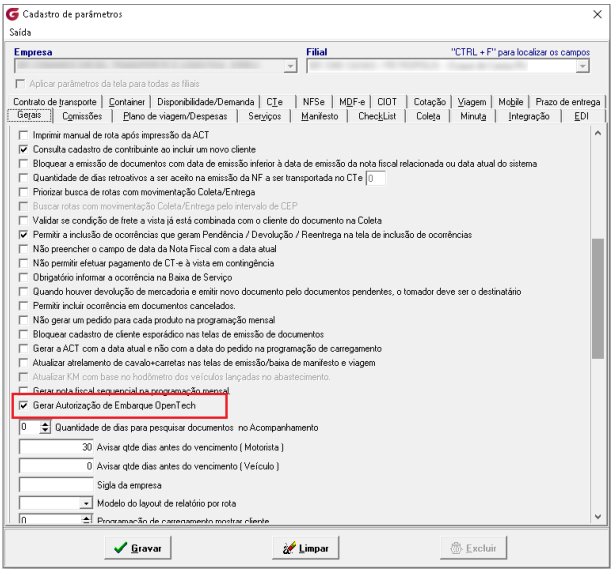This screenshot has width=616, height=574.
Task: Open the MDF-e tab
Action: tap(352, 102)
